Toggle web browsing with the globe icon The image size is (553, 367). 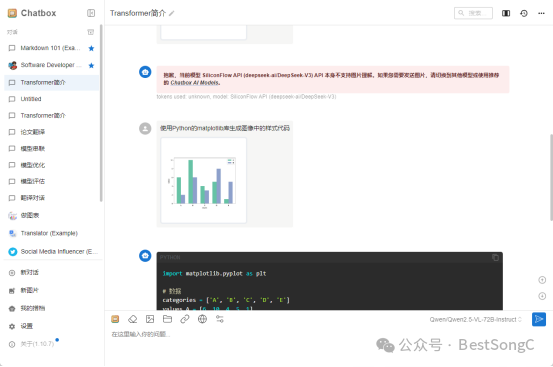coord(202,319)
